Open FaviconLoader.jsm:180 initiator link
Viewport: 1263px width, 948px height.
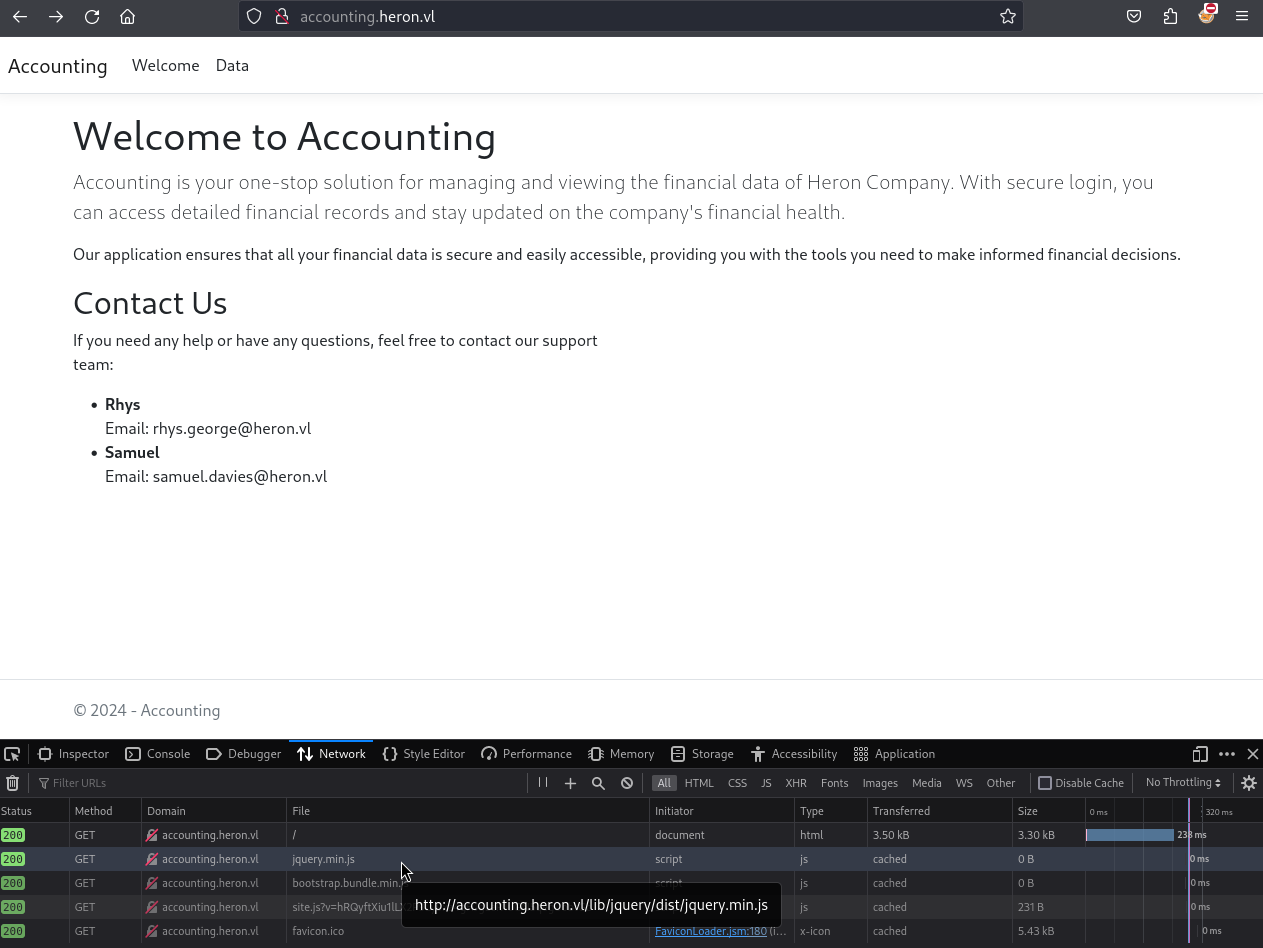pos(711,931)
